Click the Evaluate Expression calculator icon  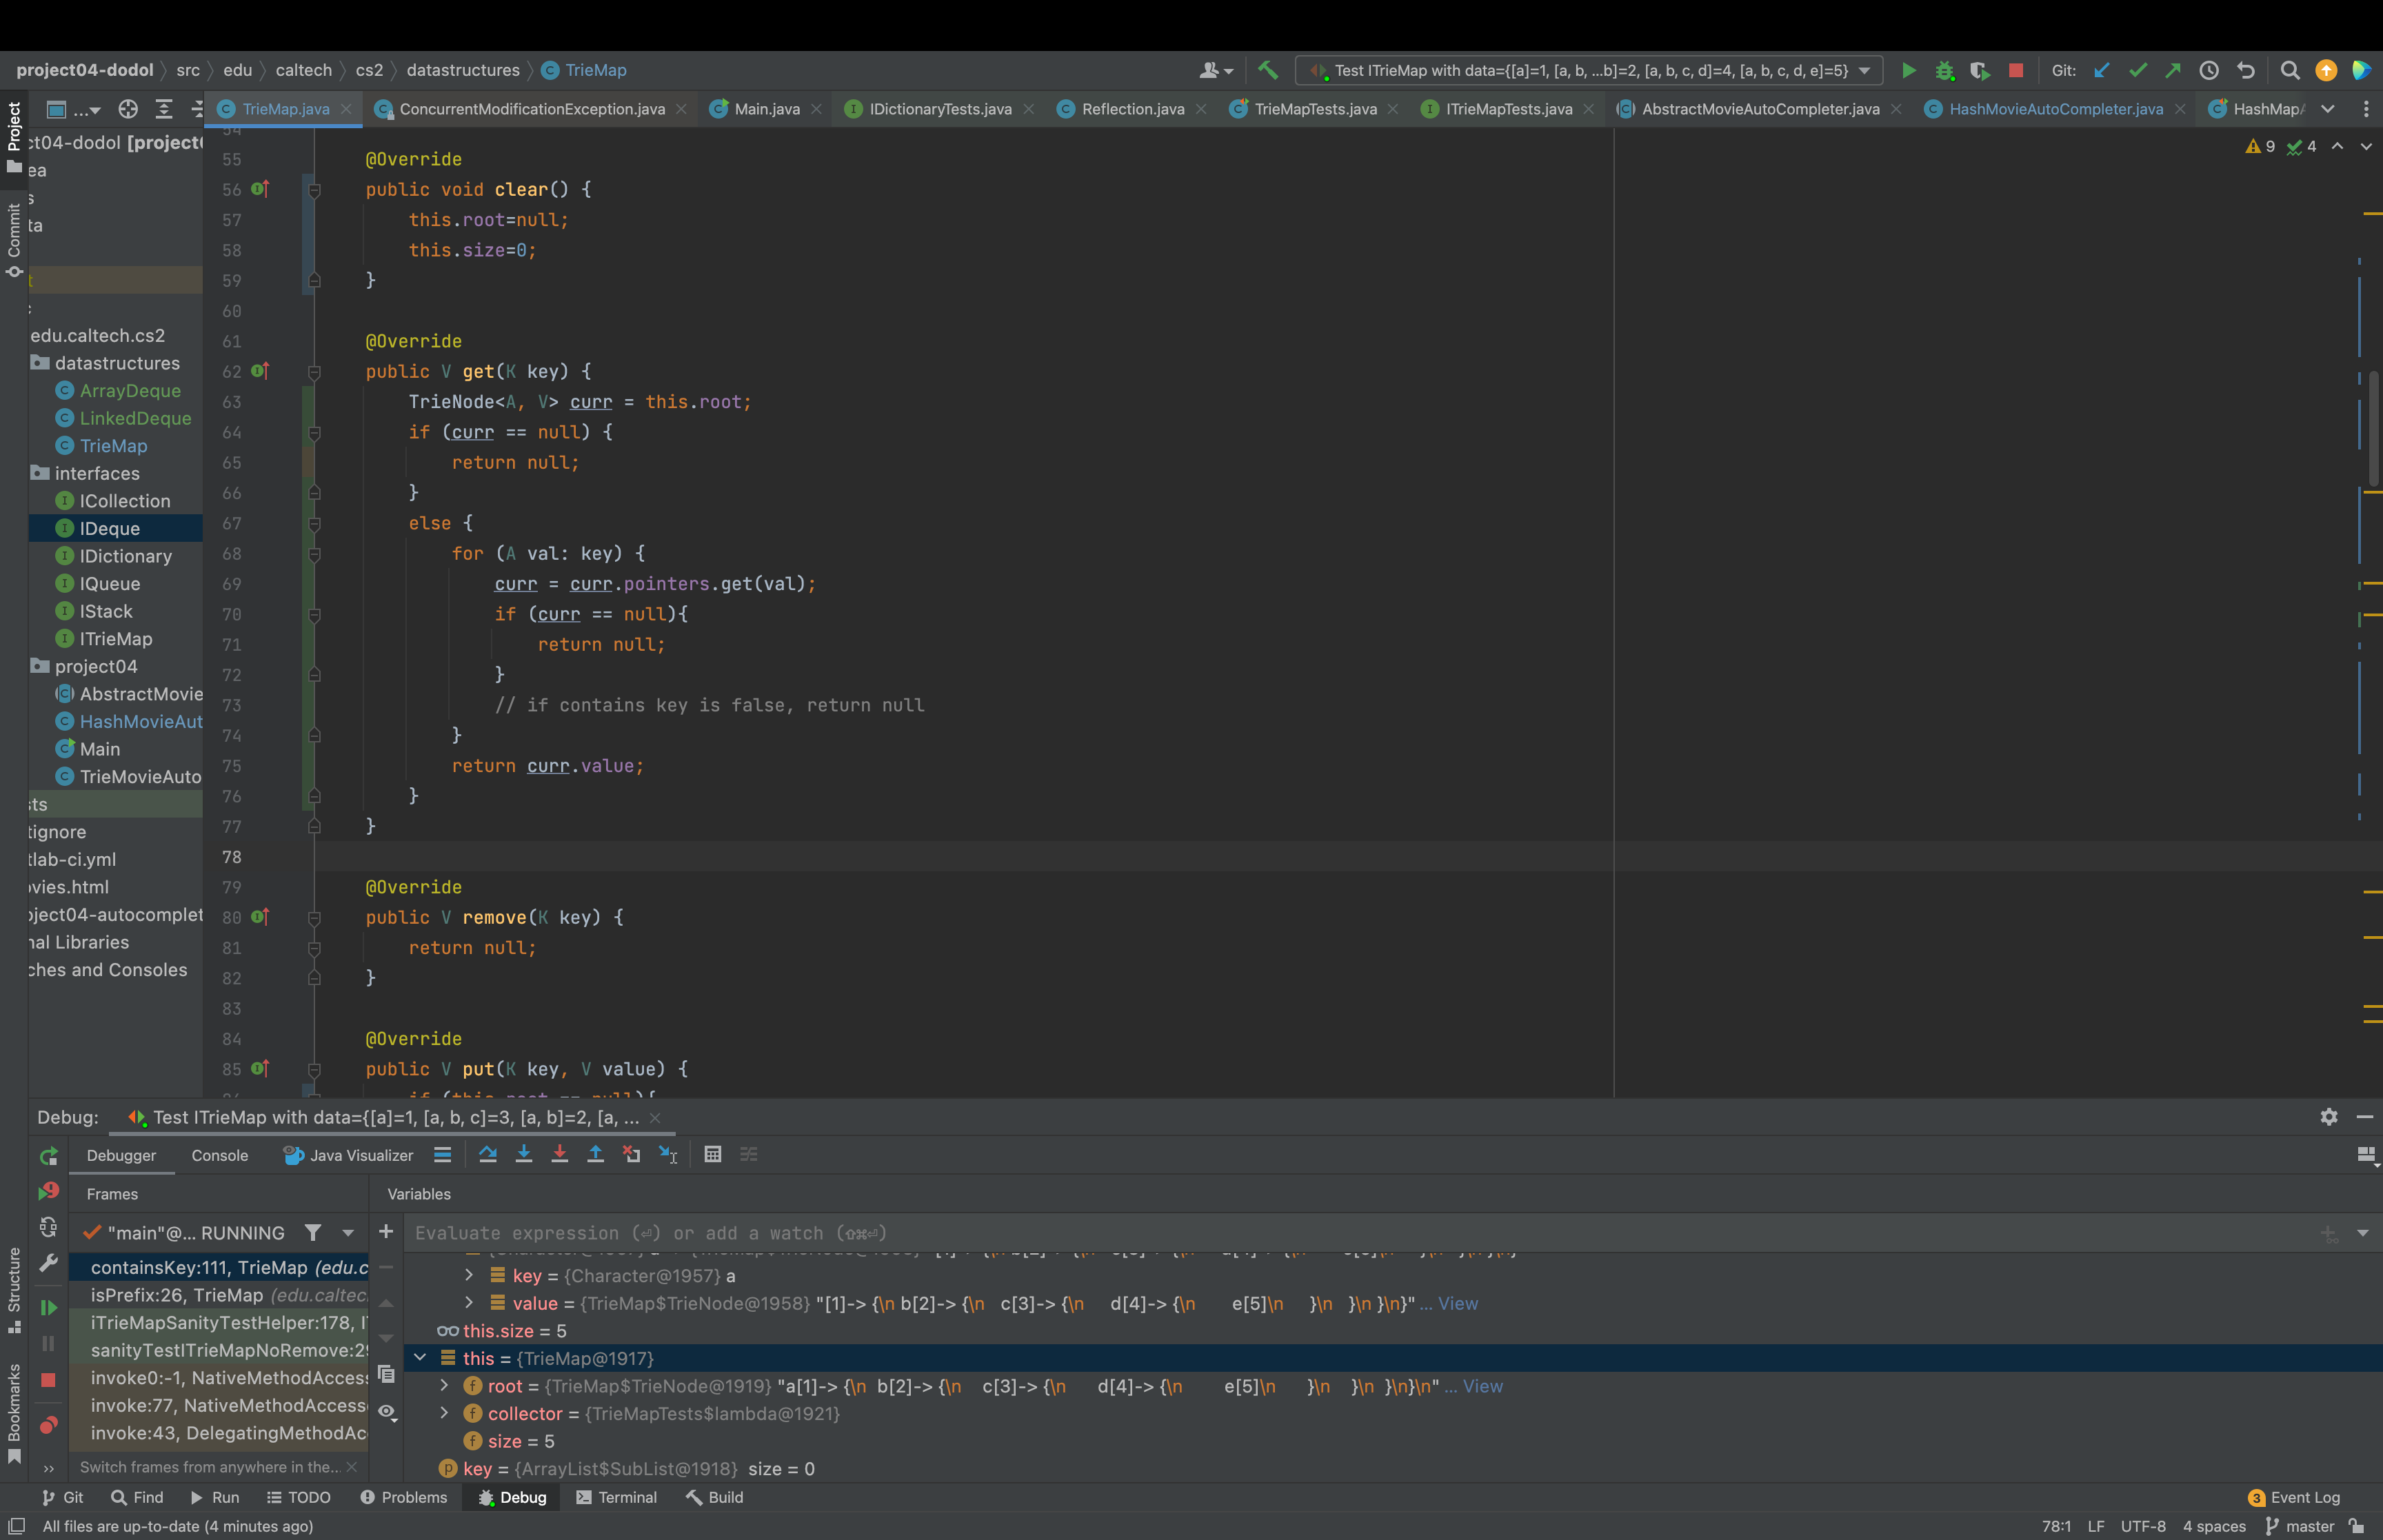712,1155
